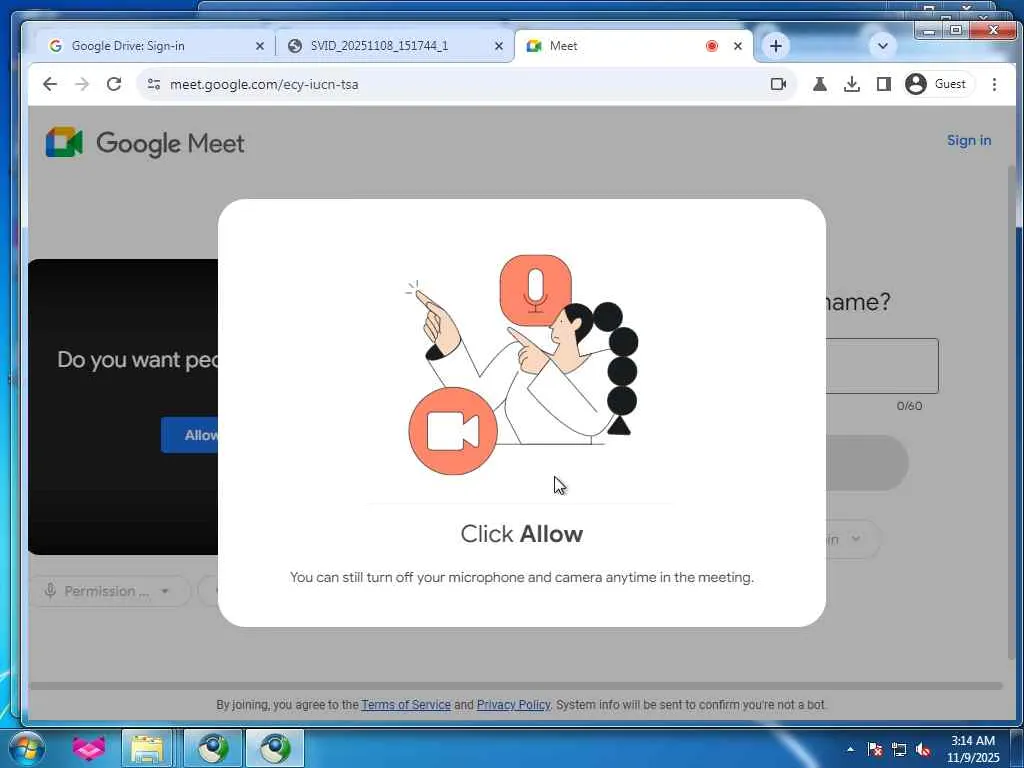This screenshot has height=768, width=1024.
Task: Click the network icon in system tray
Action: pos(899,749)
